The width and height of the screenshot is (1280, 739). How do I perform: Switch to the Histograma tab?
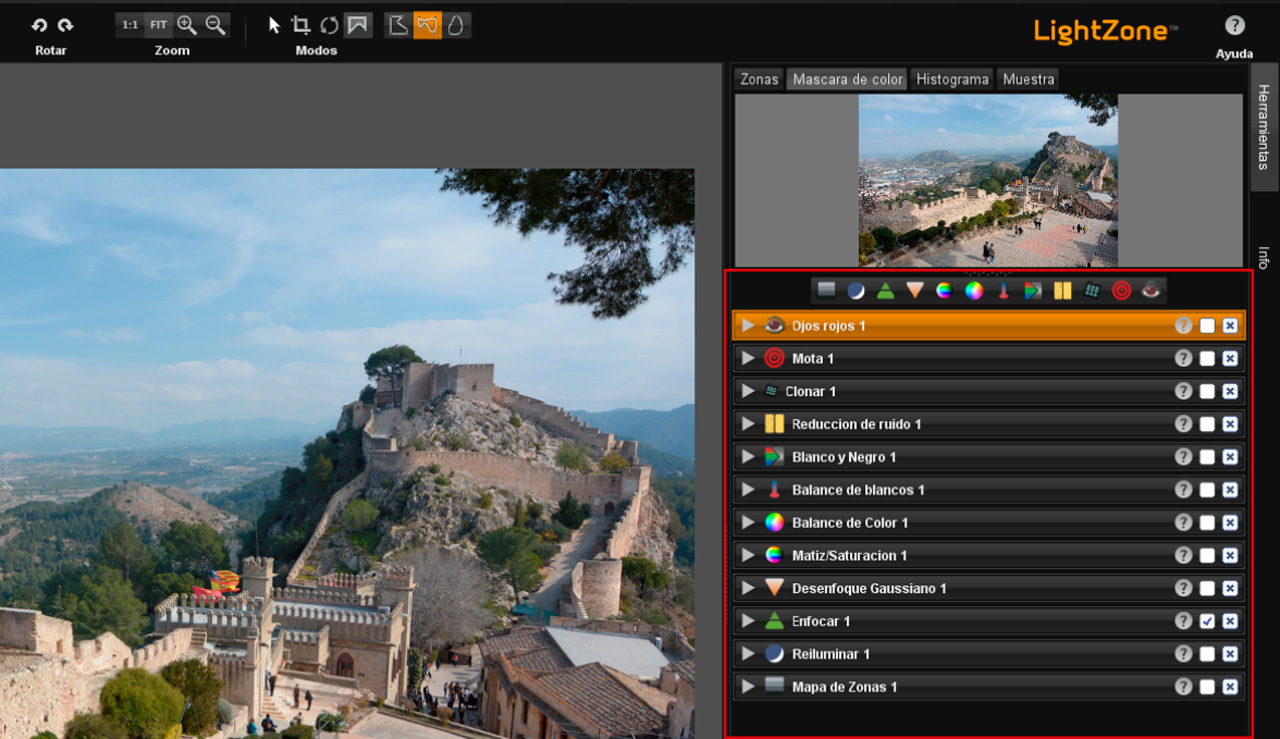(x=951, y=79)
